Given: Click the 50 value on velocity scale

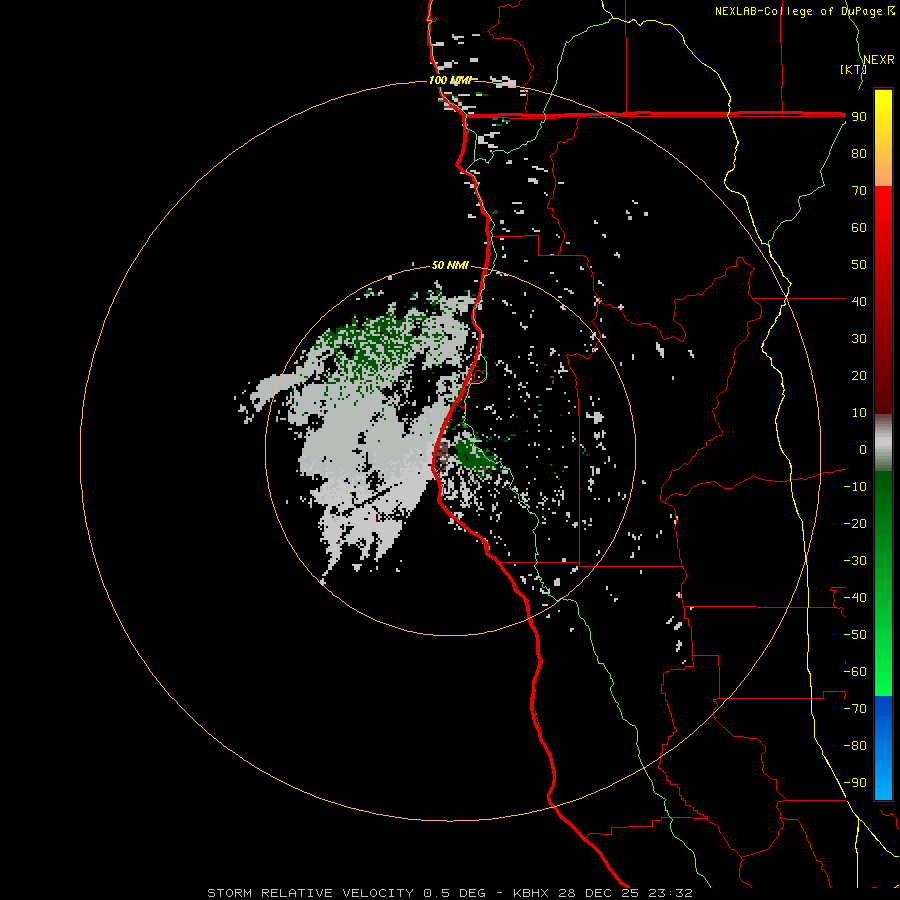Looking at the screenshot, I should tap(859, 265).
